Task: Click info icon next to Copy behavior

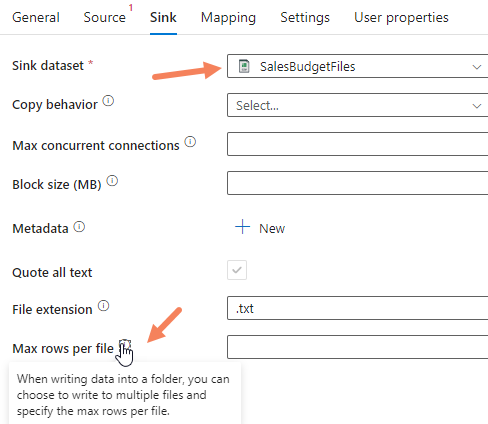Action: [x=108, y=101]
